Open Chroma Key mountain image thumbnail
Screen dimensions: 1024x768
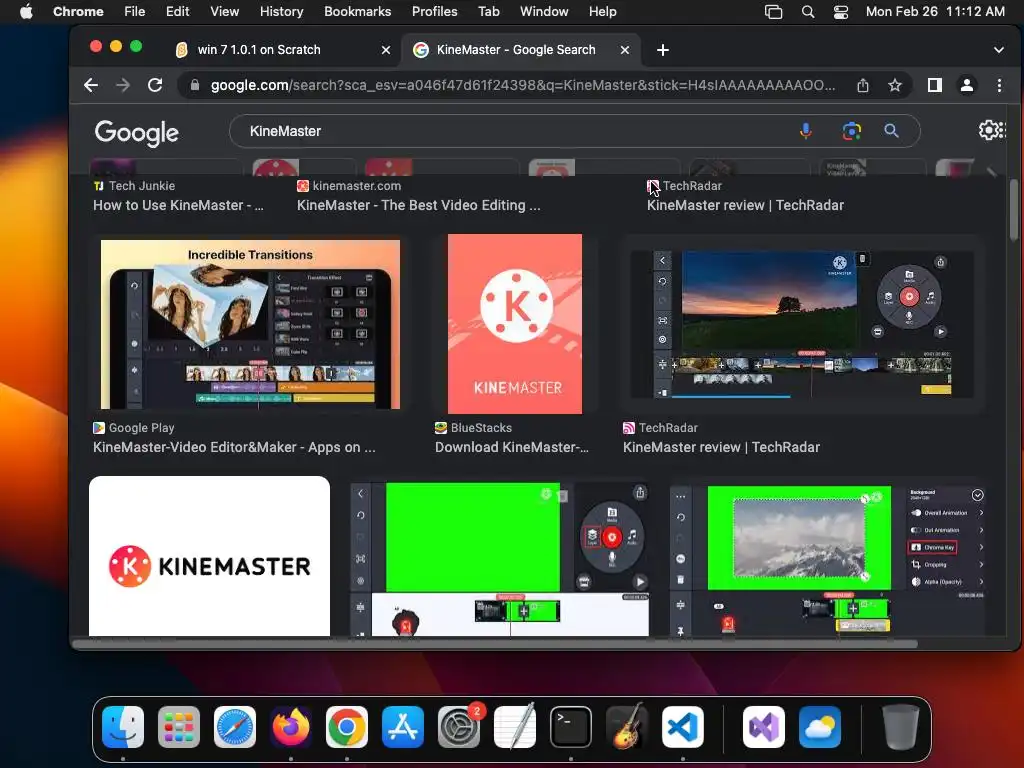point(827,559)
